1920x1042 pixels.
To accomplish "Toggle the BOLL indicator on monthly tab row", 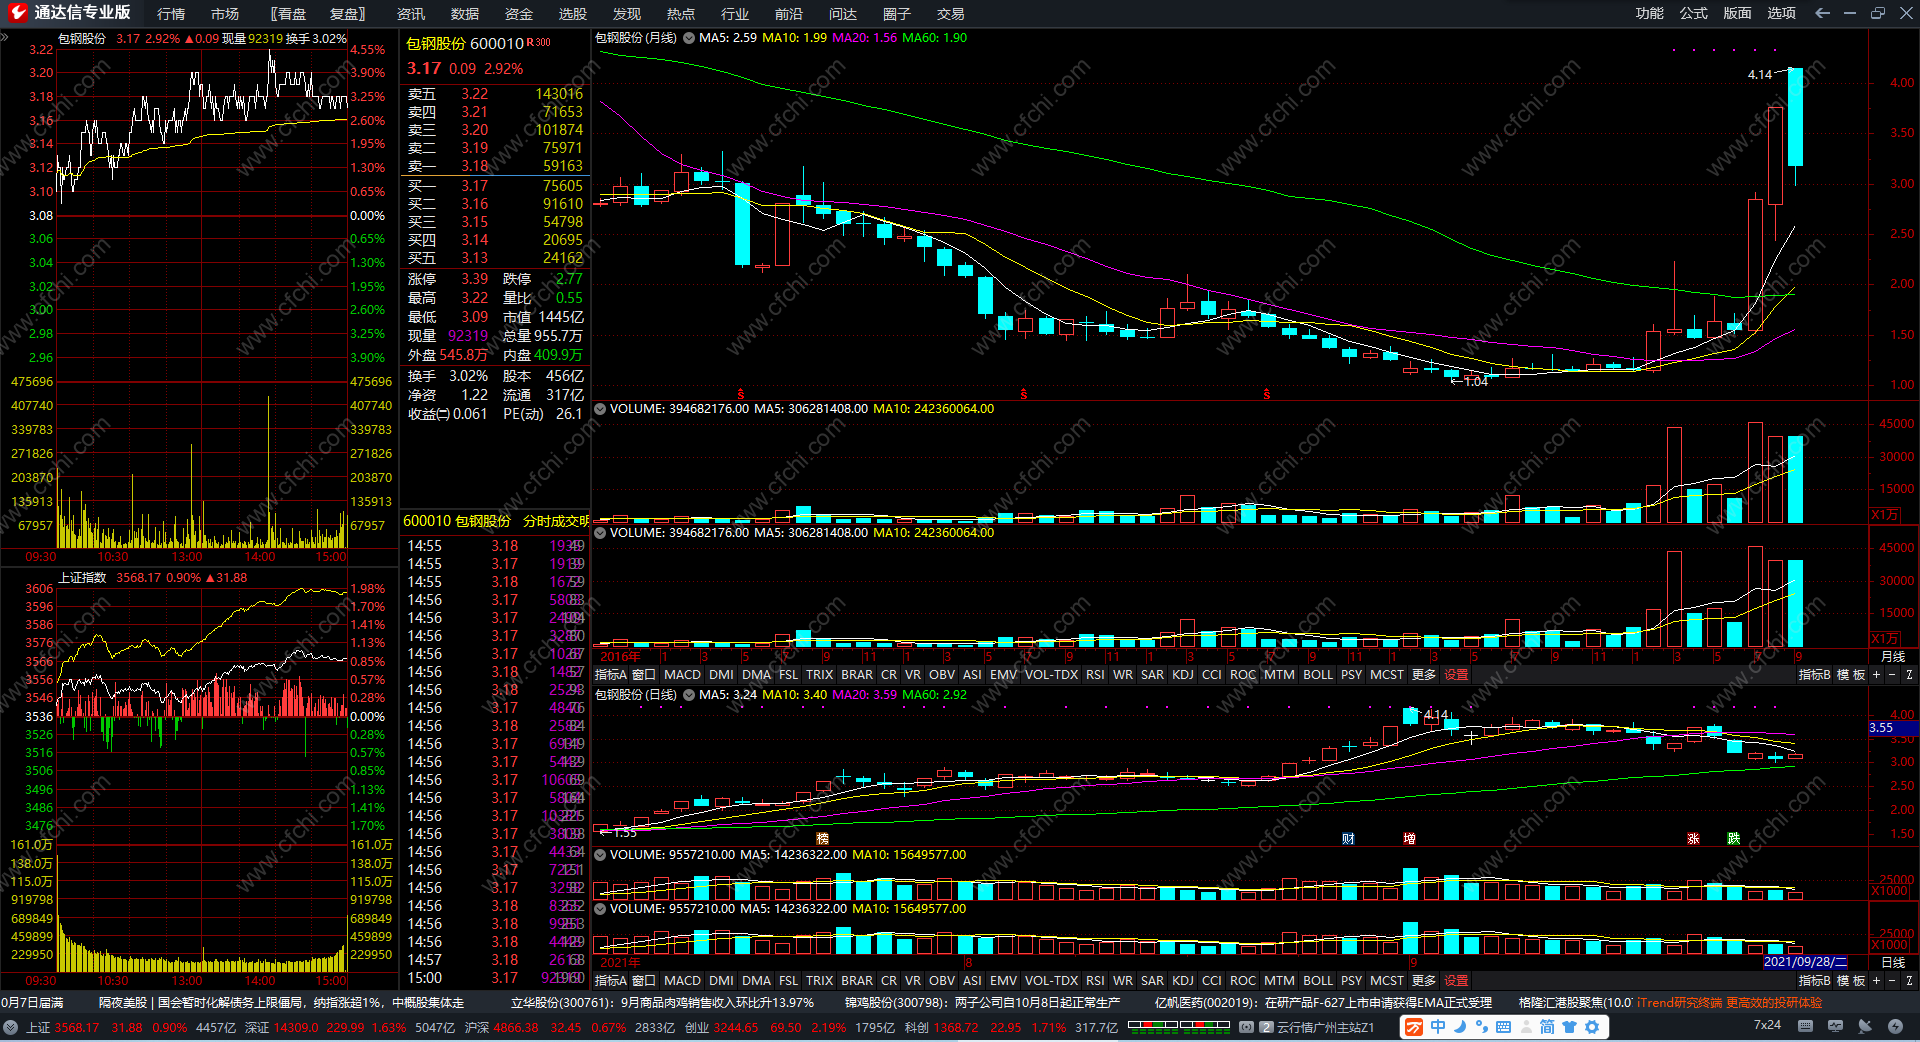I will pyautogui.click(x=1318, y=675).
